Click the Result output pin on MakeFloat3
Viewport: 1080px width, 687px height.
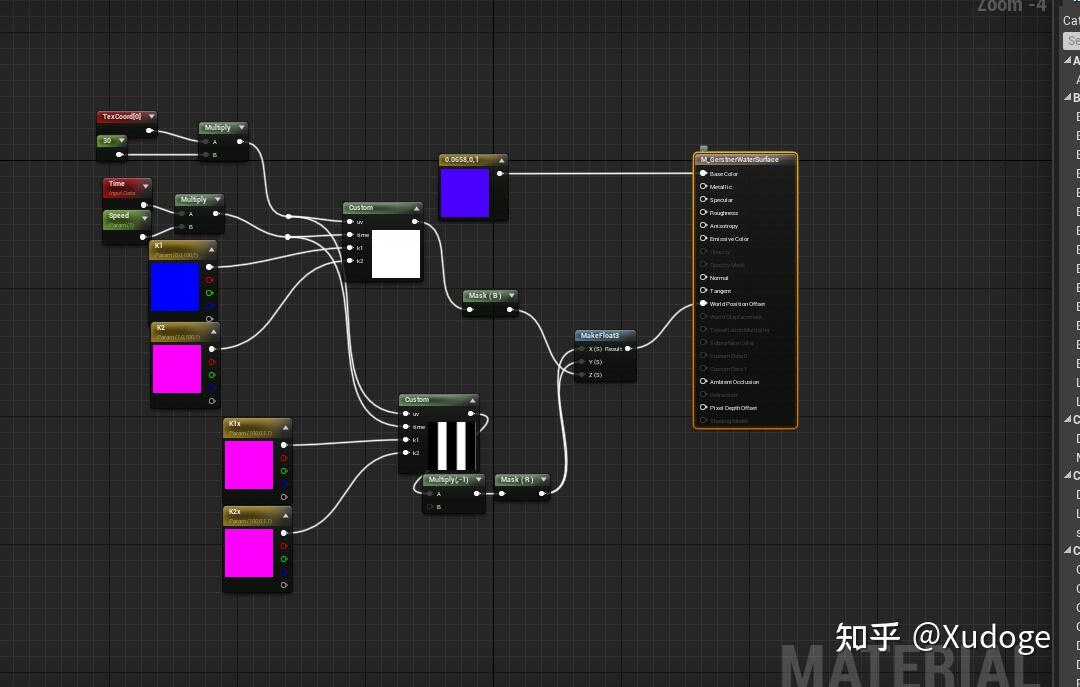[x=627, y=349]
